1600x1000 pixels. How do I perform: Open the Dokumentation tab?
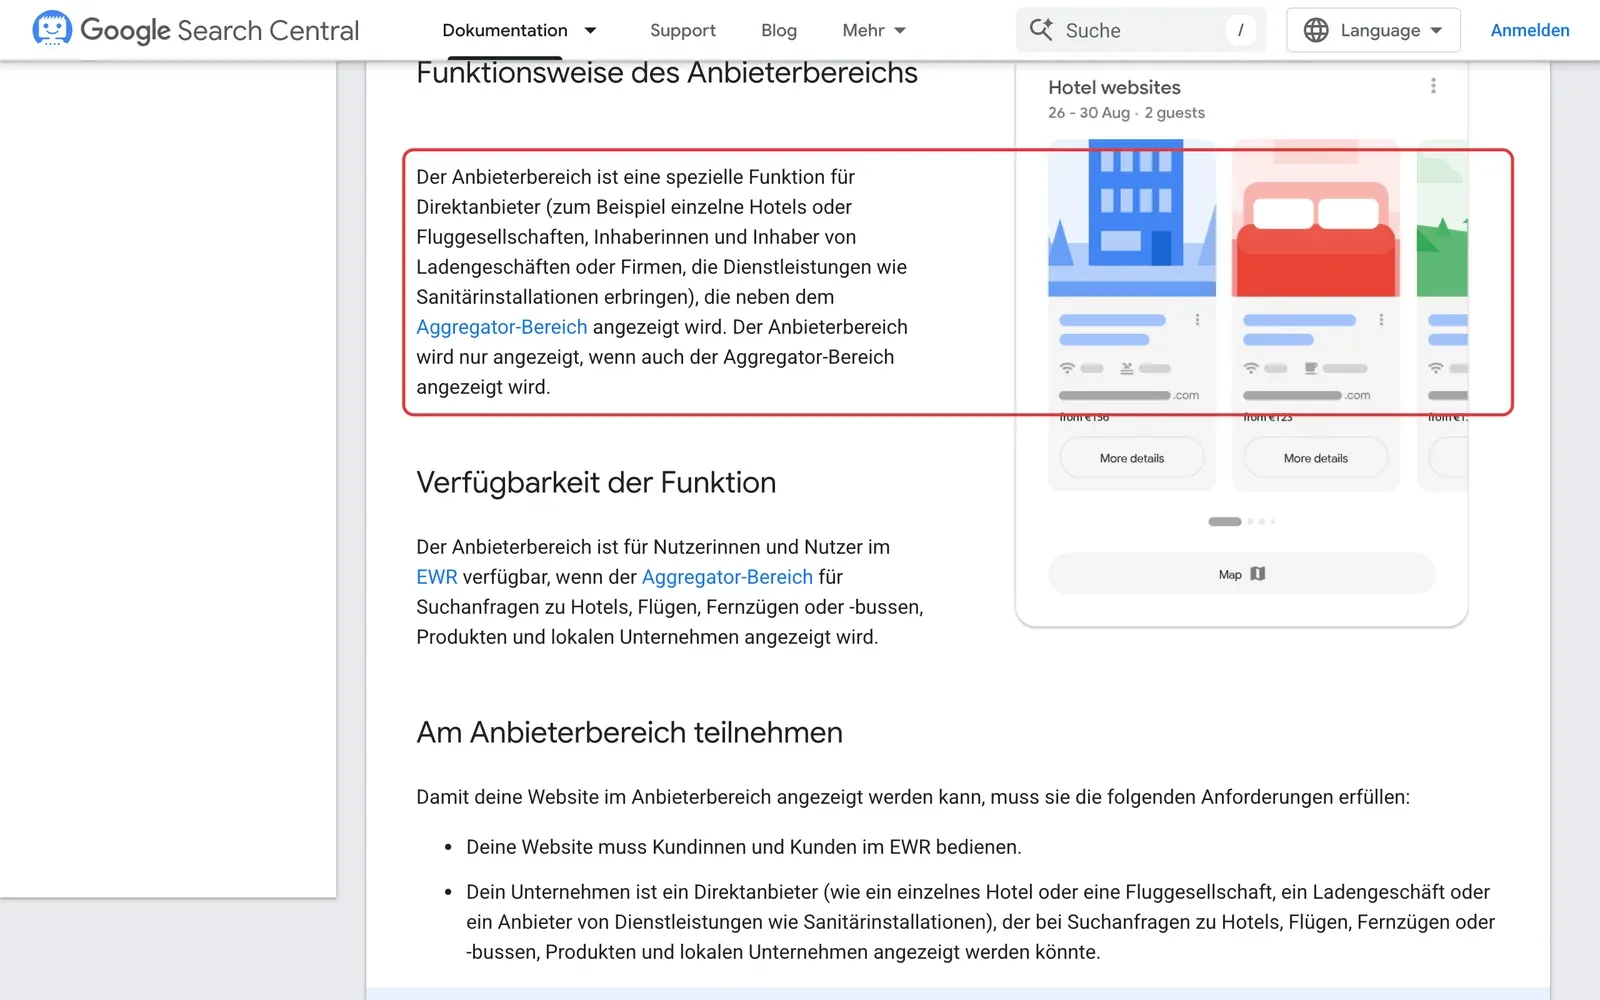pos(505,30)
